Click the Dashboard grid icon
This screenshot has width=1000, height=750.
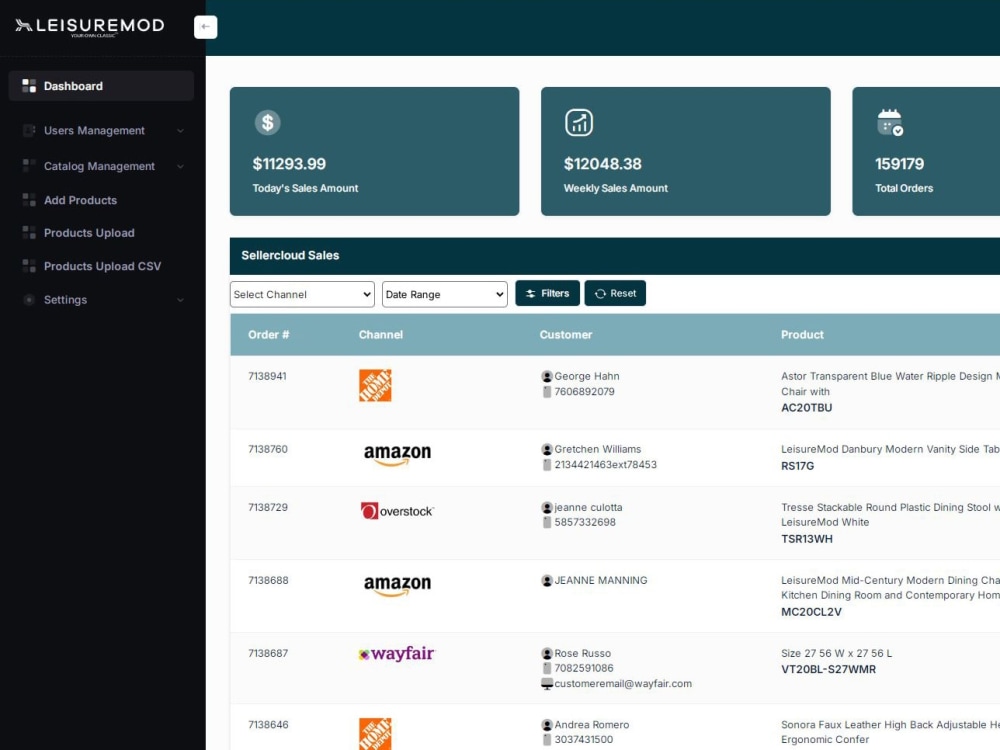click(29, 86)
